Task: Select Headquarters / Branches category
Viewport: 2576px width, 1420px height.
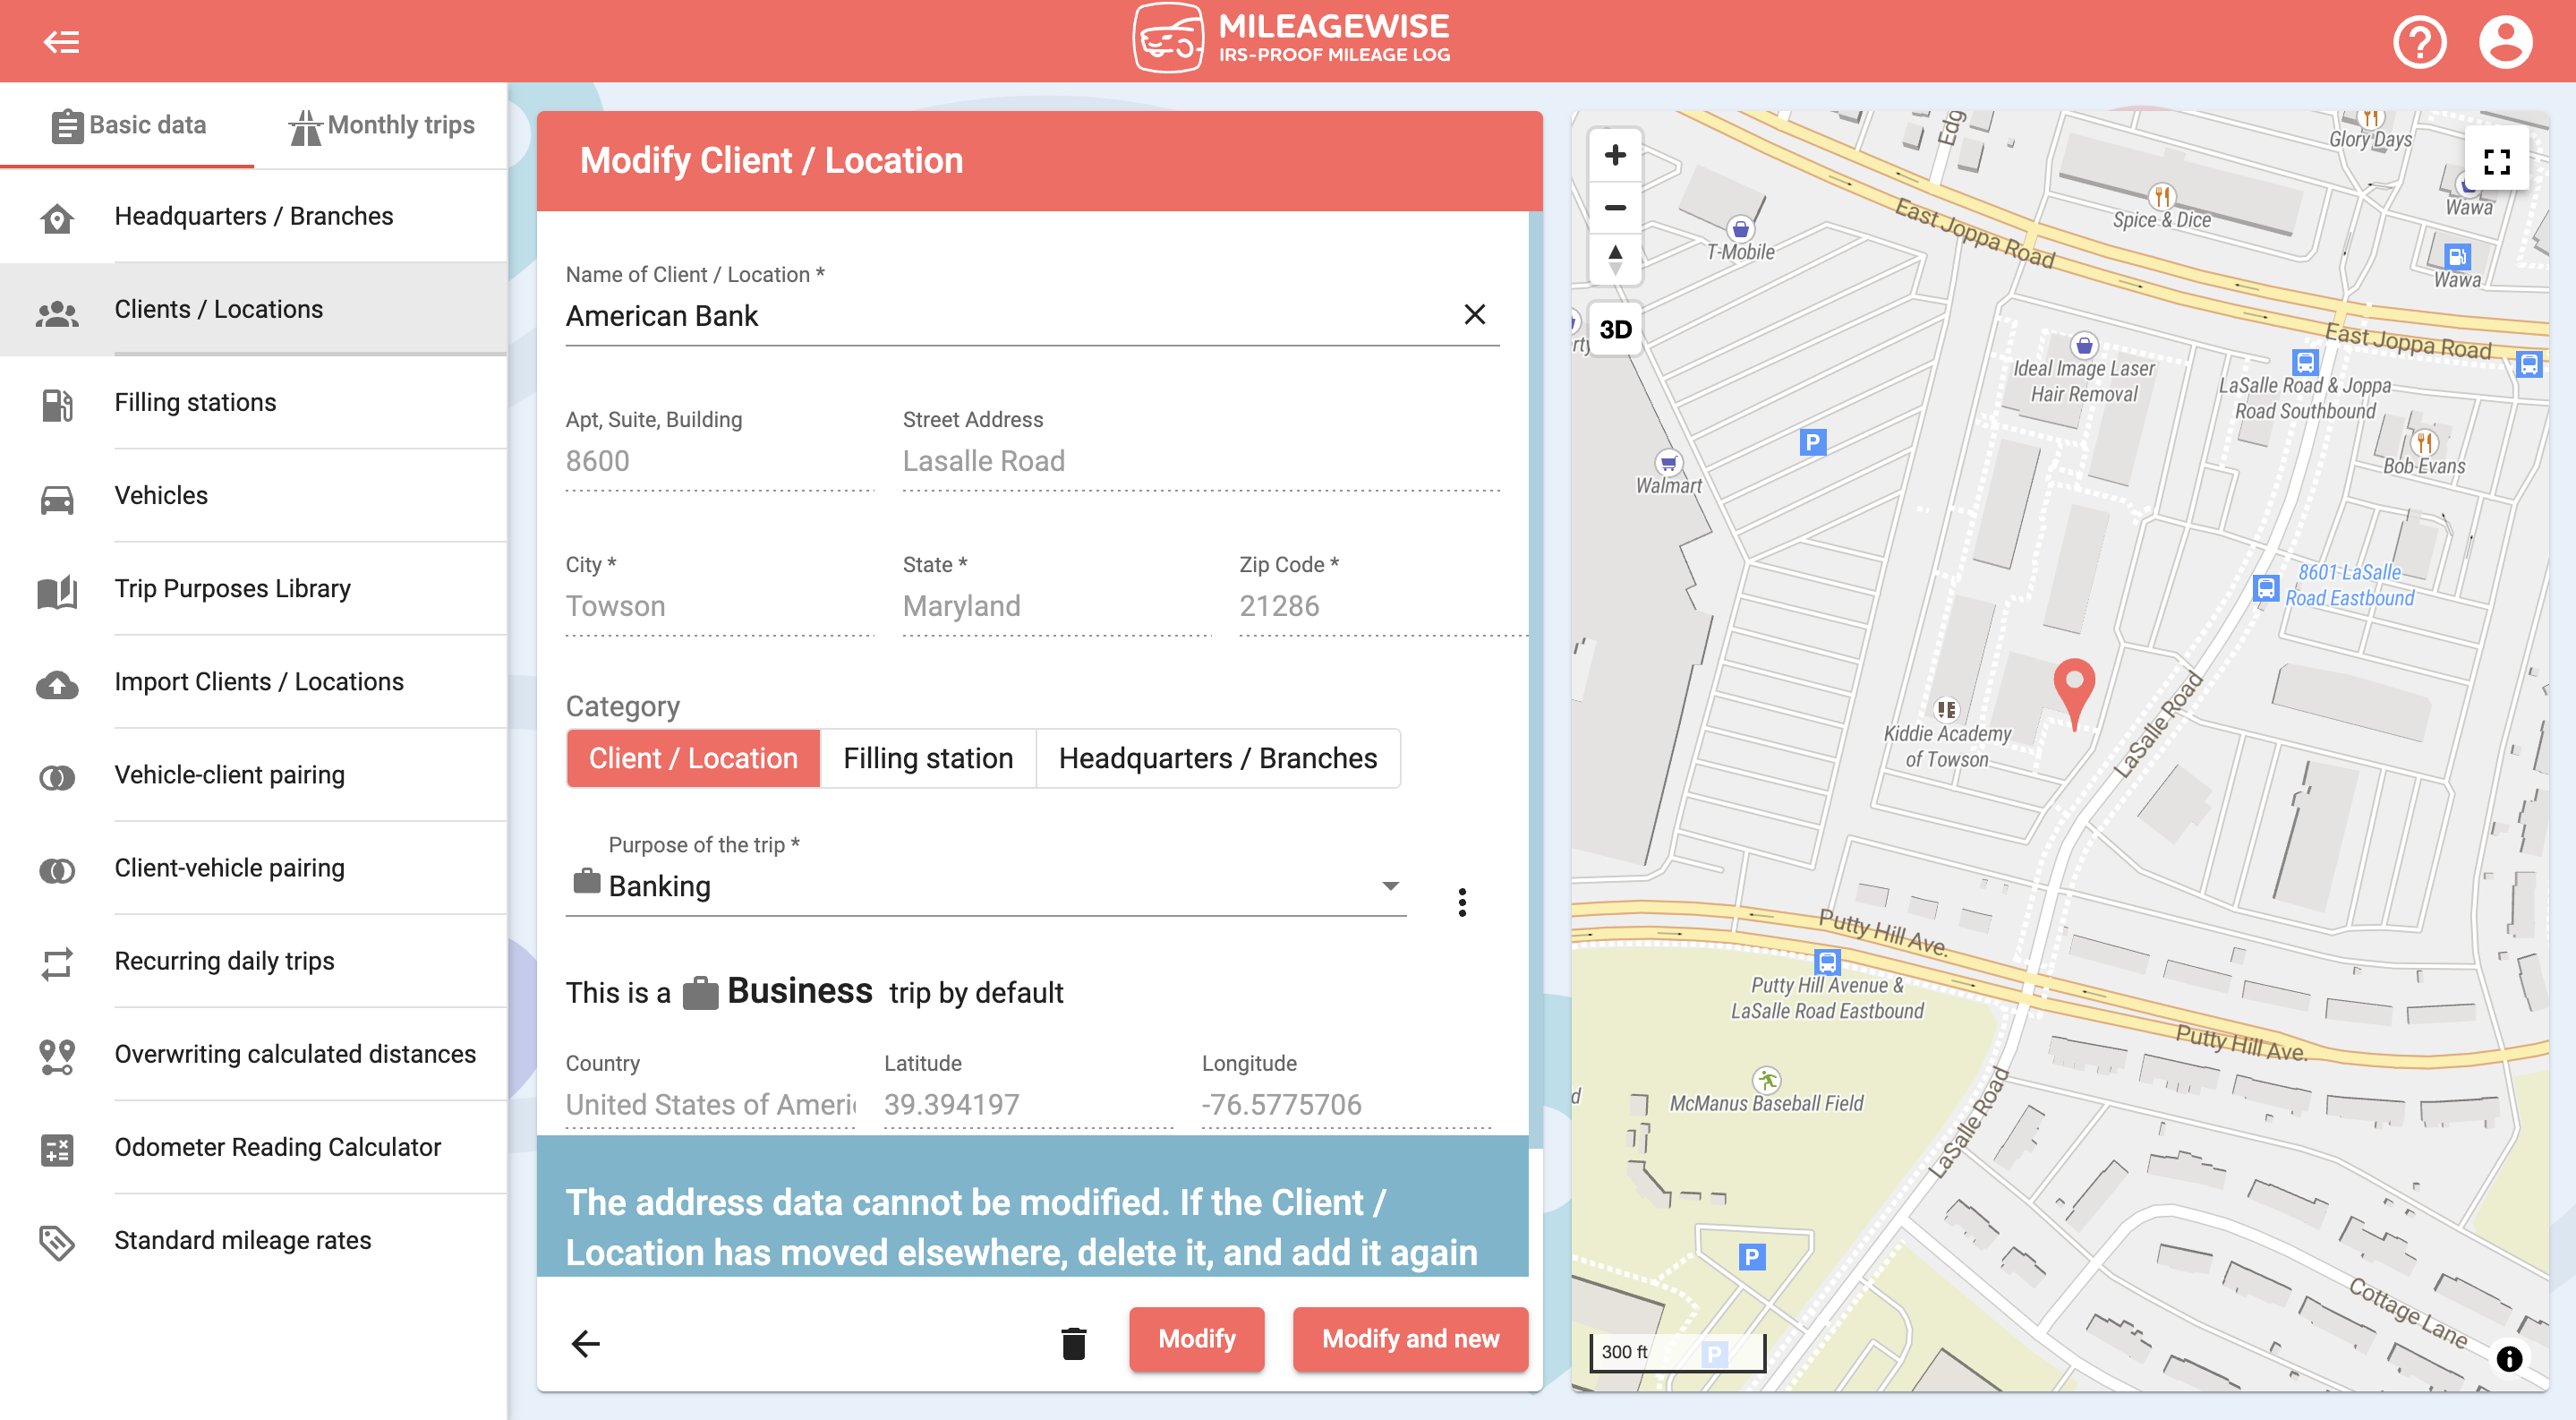Action: pyautogui.click(x=1217, y=758)
